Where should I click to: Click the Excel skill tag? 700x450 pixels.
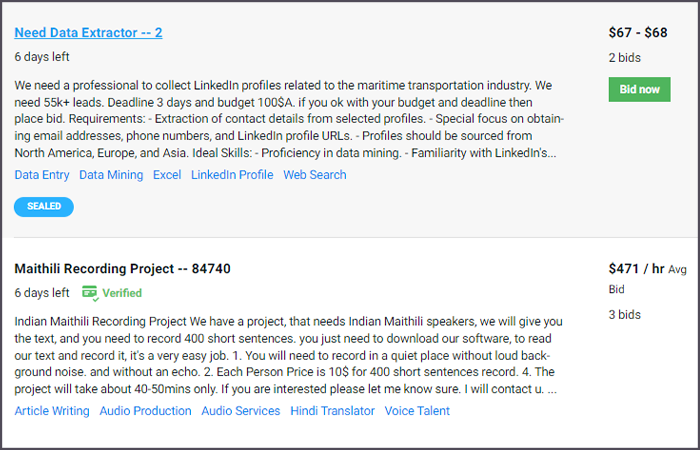tap(167, 175)
